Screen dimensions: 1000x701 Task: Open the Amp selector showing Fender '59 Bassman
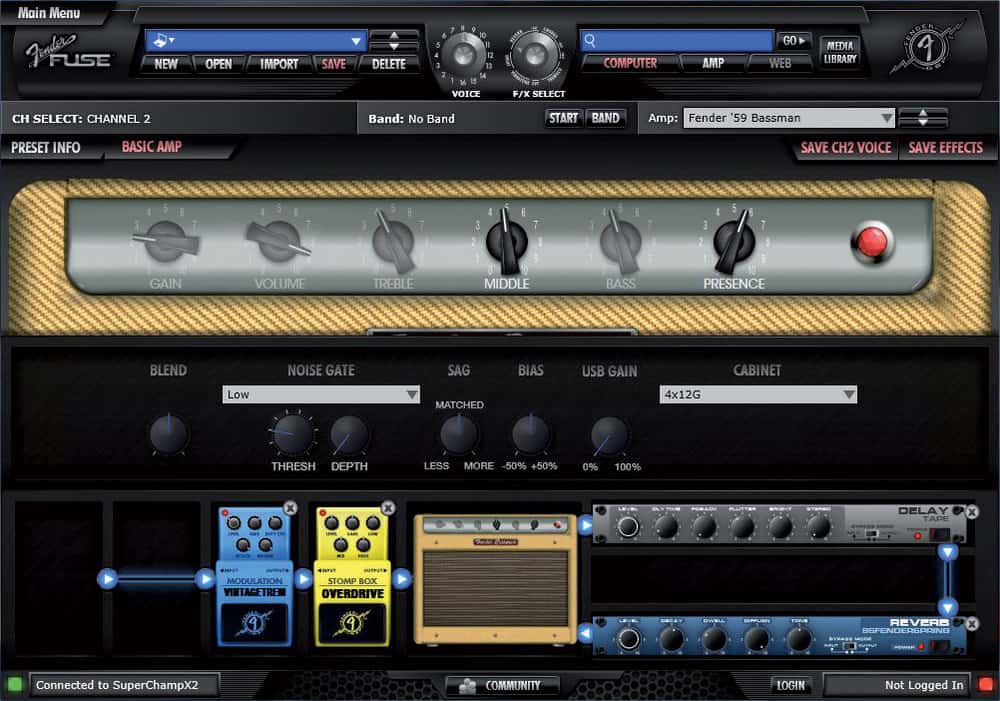[789, 117]
